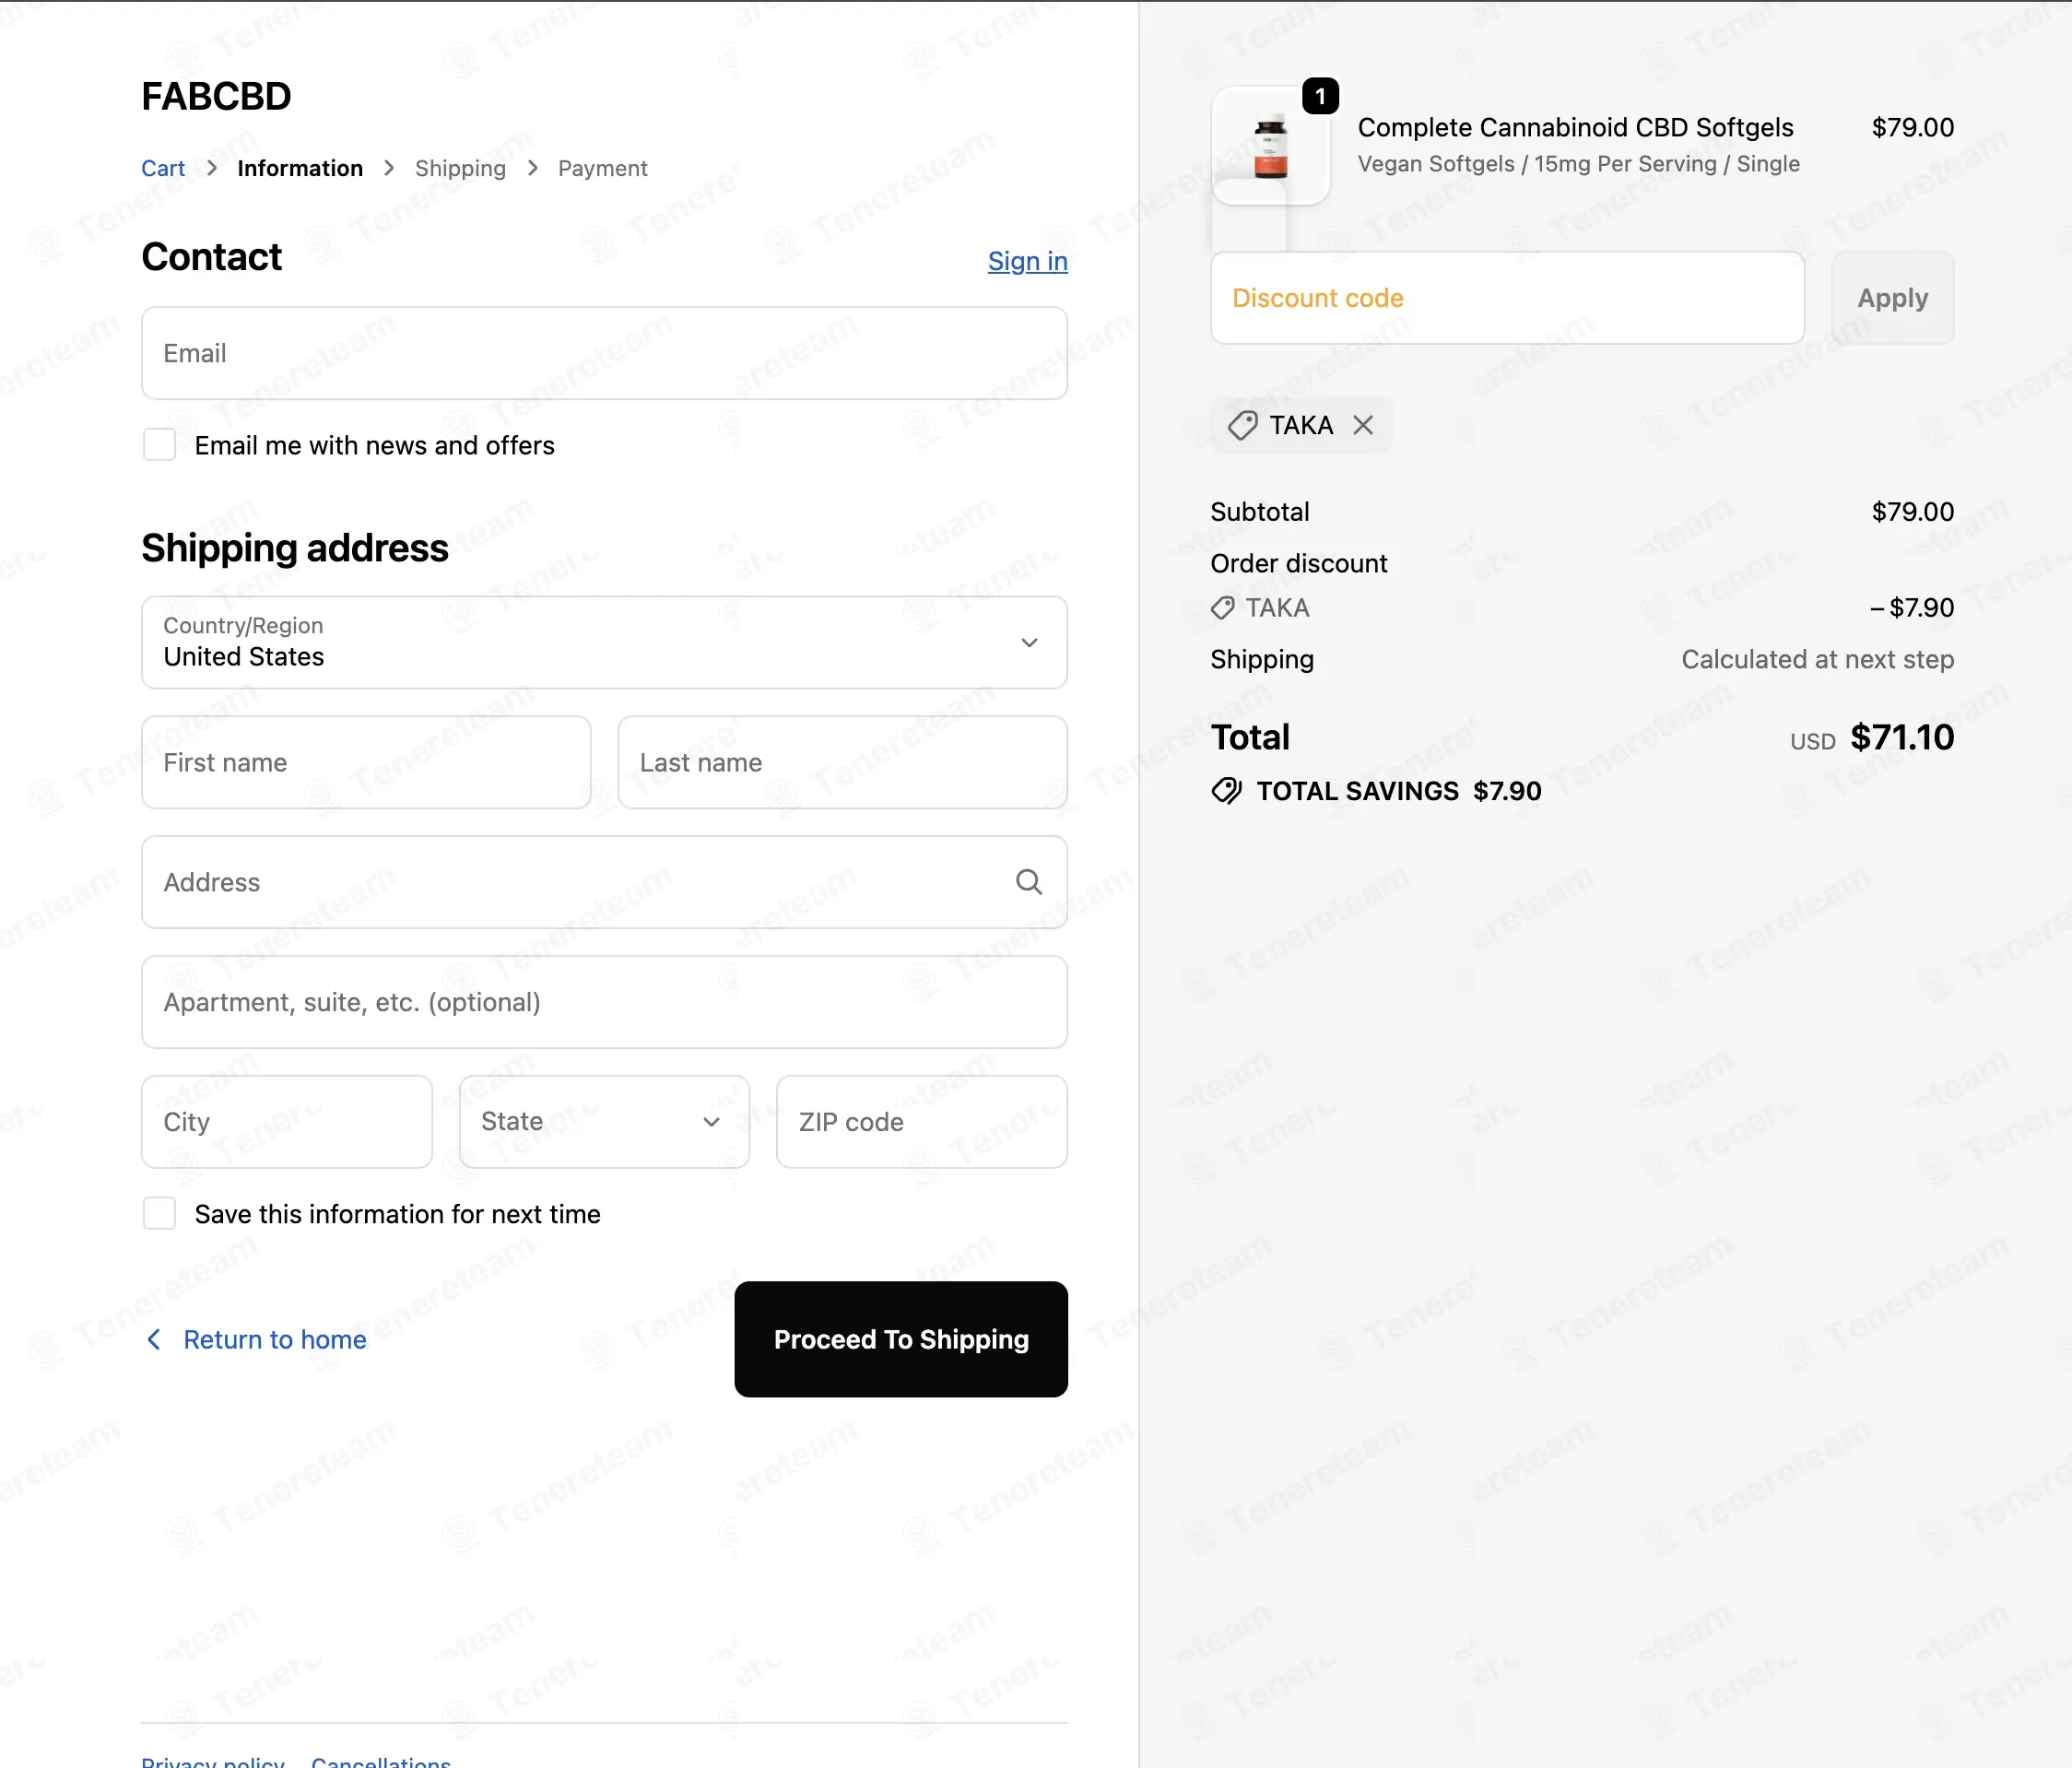Click the –$7.90 discount amount
Viewport: 2072px width, 1768px height.
[x=1911, y=608]
